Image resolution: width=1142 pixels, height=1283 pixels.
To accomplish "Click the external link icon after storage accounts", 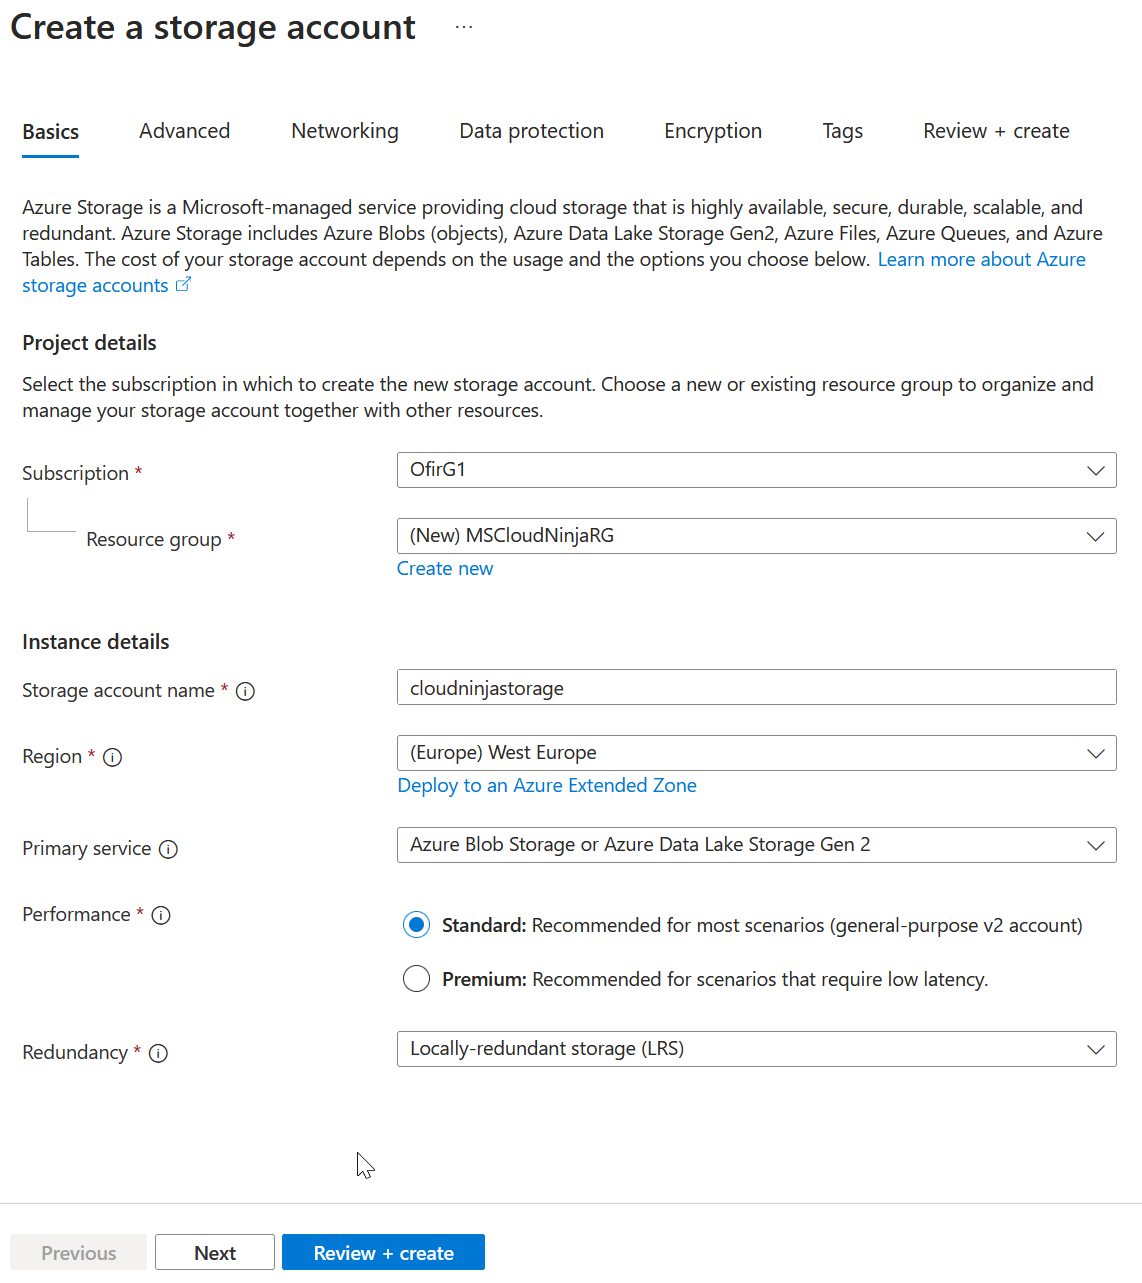I will 184,284.
